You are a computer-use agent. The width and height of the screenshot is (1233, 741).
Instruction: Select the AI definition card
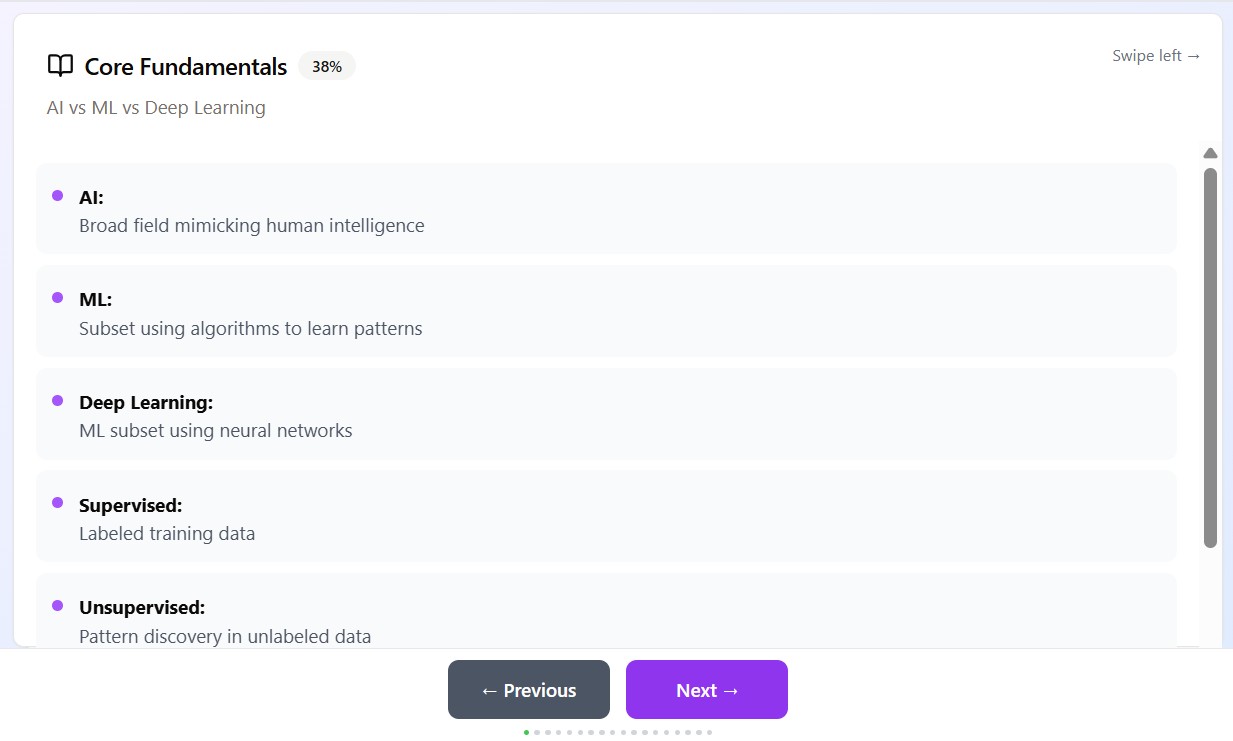point(606,208)
